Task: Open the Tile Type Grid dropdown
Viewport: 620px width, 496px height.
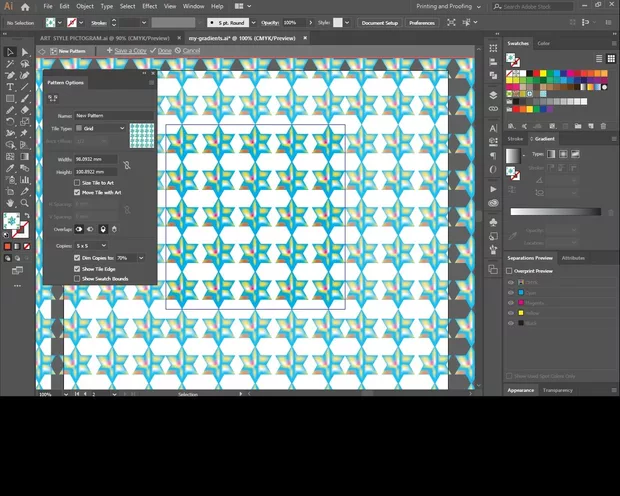Action: tap(100, 128)
